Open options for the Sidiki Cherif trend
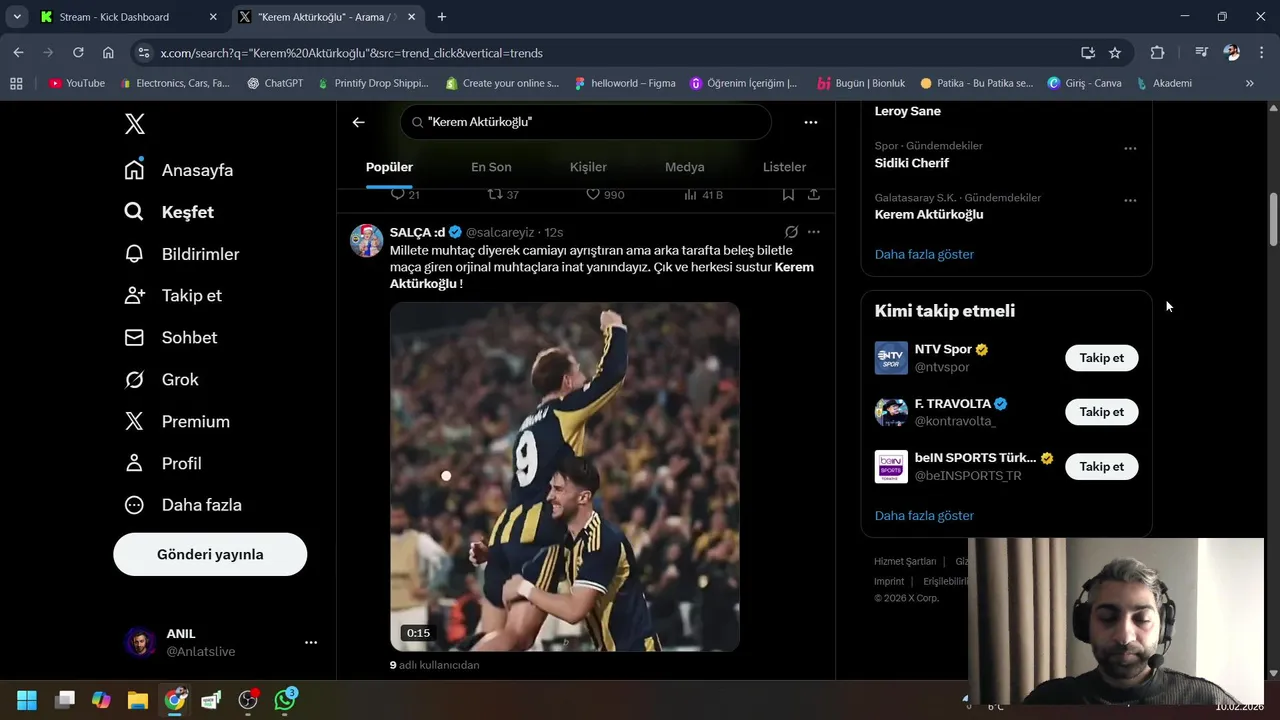 click(x=1130, y=148)
